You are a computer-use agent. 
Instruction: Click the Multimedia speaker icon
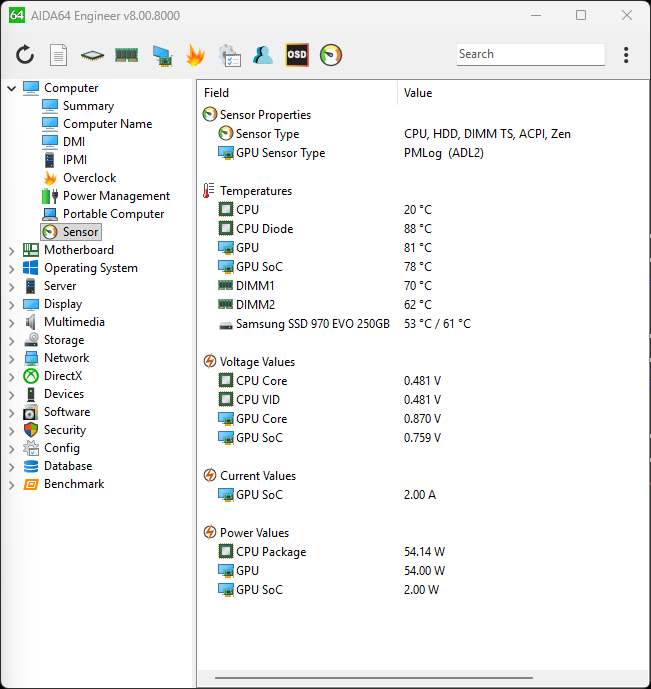point(30,322)
